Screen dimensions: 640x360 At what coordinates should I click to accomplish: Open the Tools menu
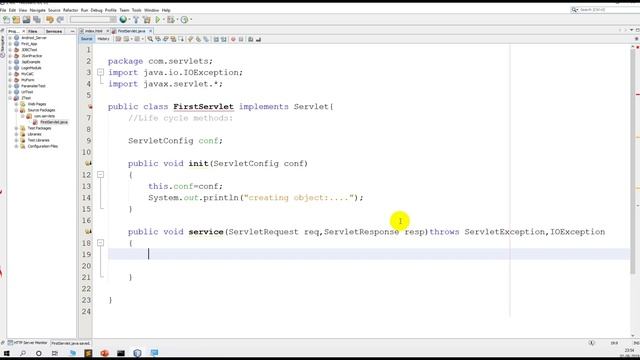pos(136,10)
